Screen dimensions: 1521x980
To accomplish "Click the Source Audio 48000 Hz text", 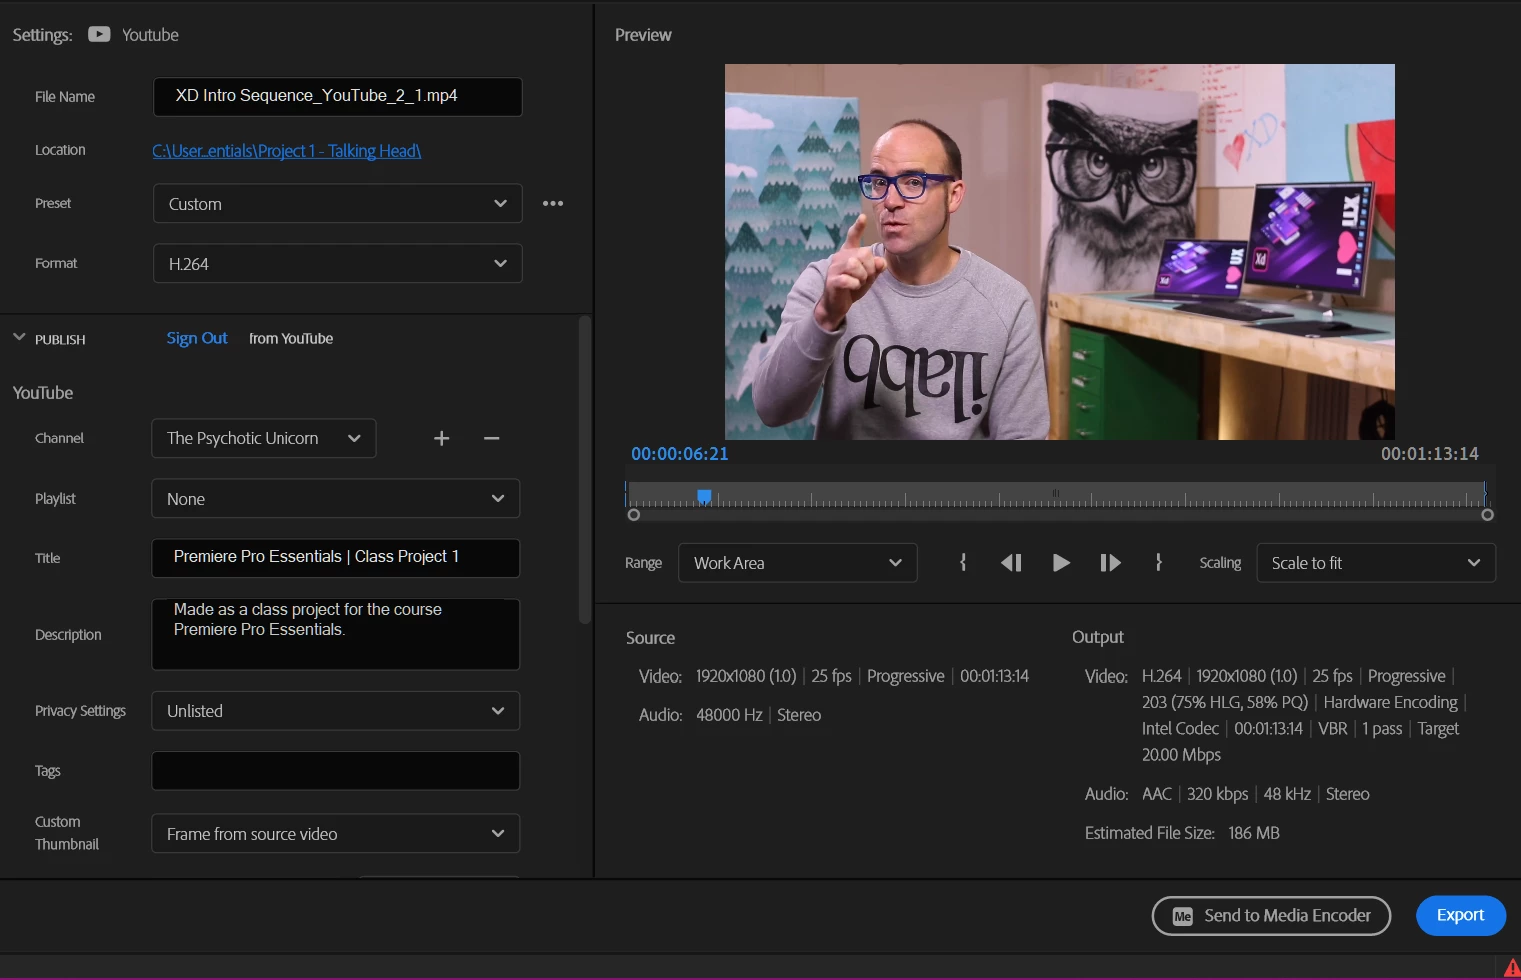I will (x=729, y=715).
